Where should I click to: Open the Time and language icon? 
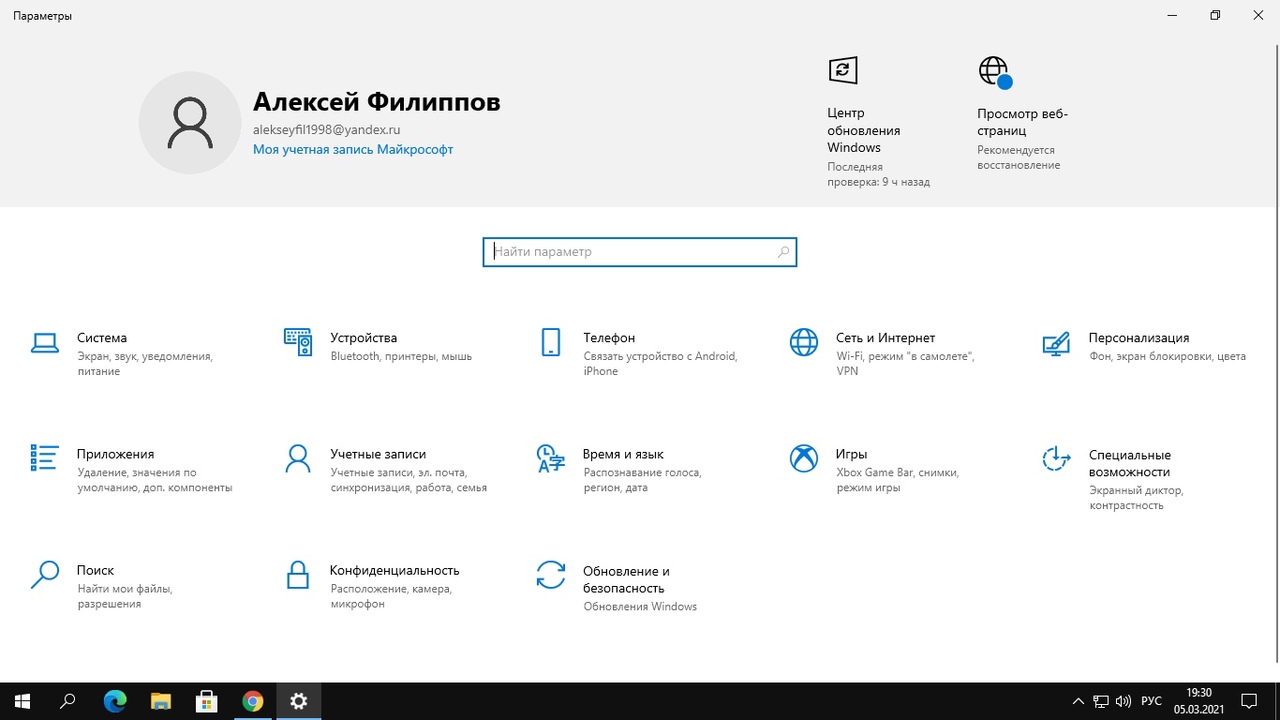click(x=551, y=458)
